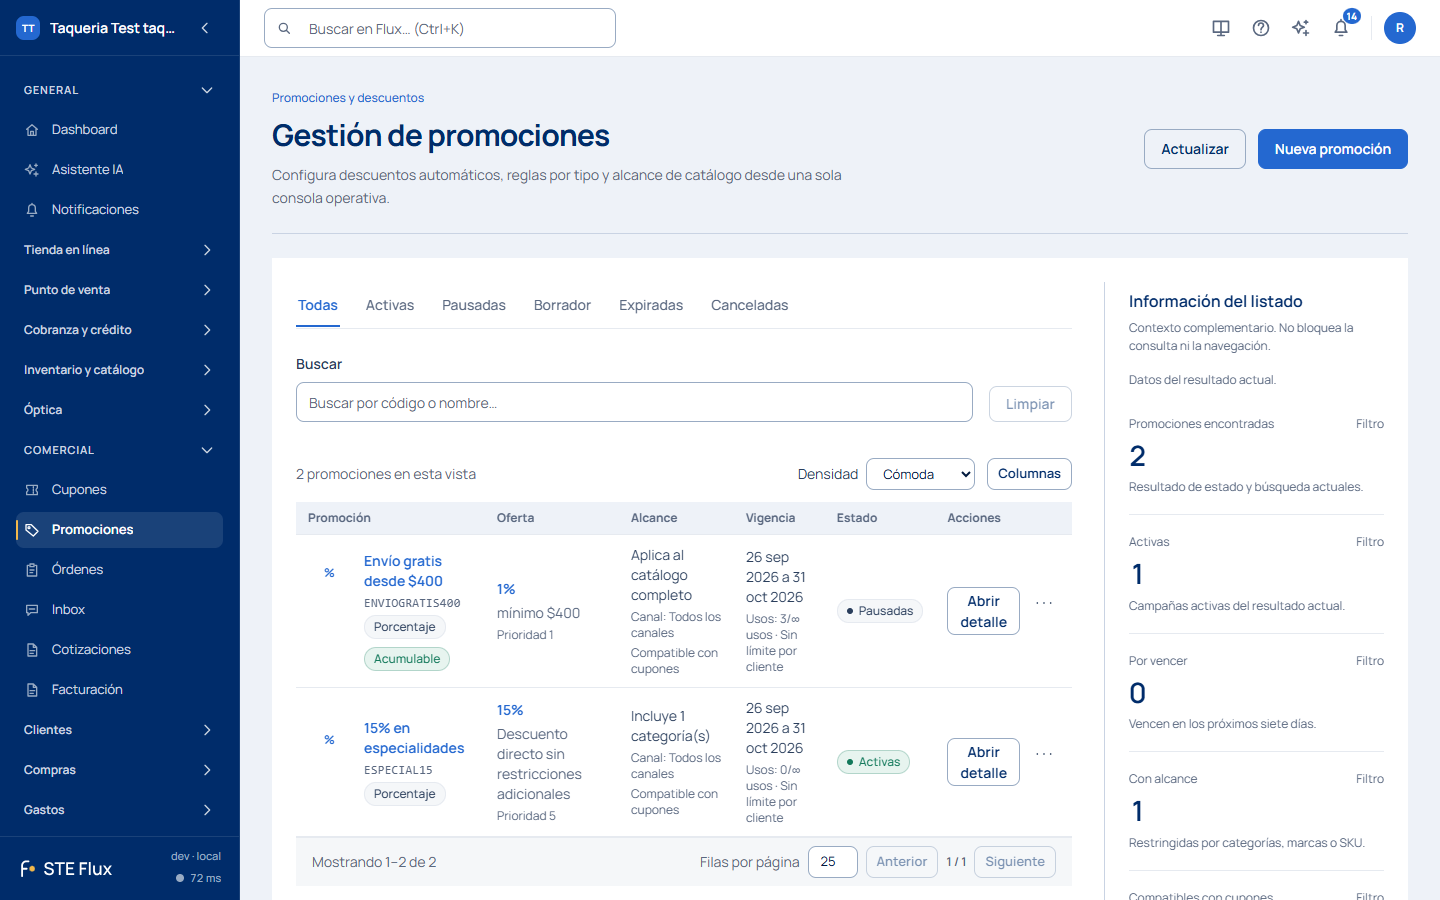The height and width of the screenshot is (900, 1440).
Task: Open the help question mark icon
Action: [x=1261, y=28]
